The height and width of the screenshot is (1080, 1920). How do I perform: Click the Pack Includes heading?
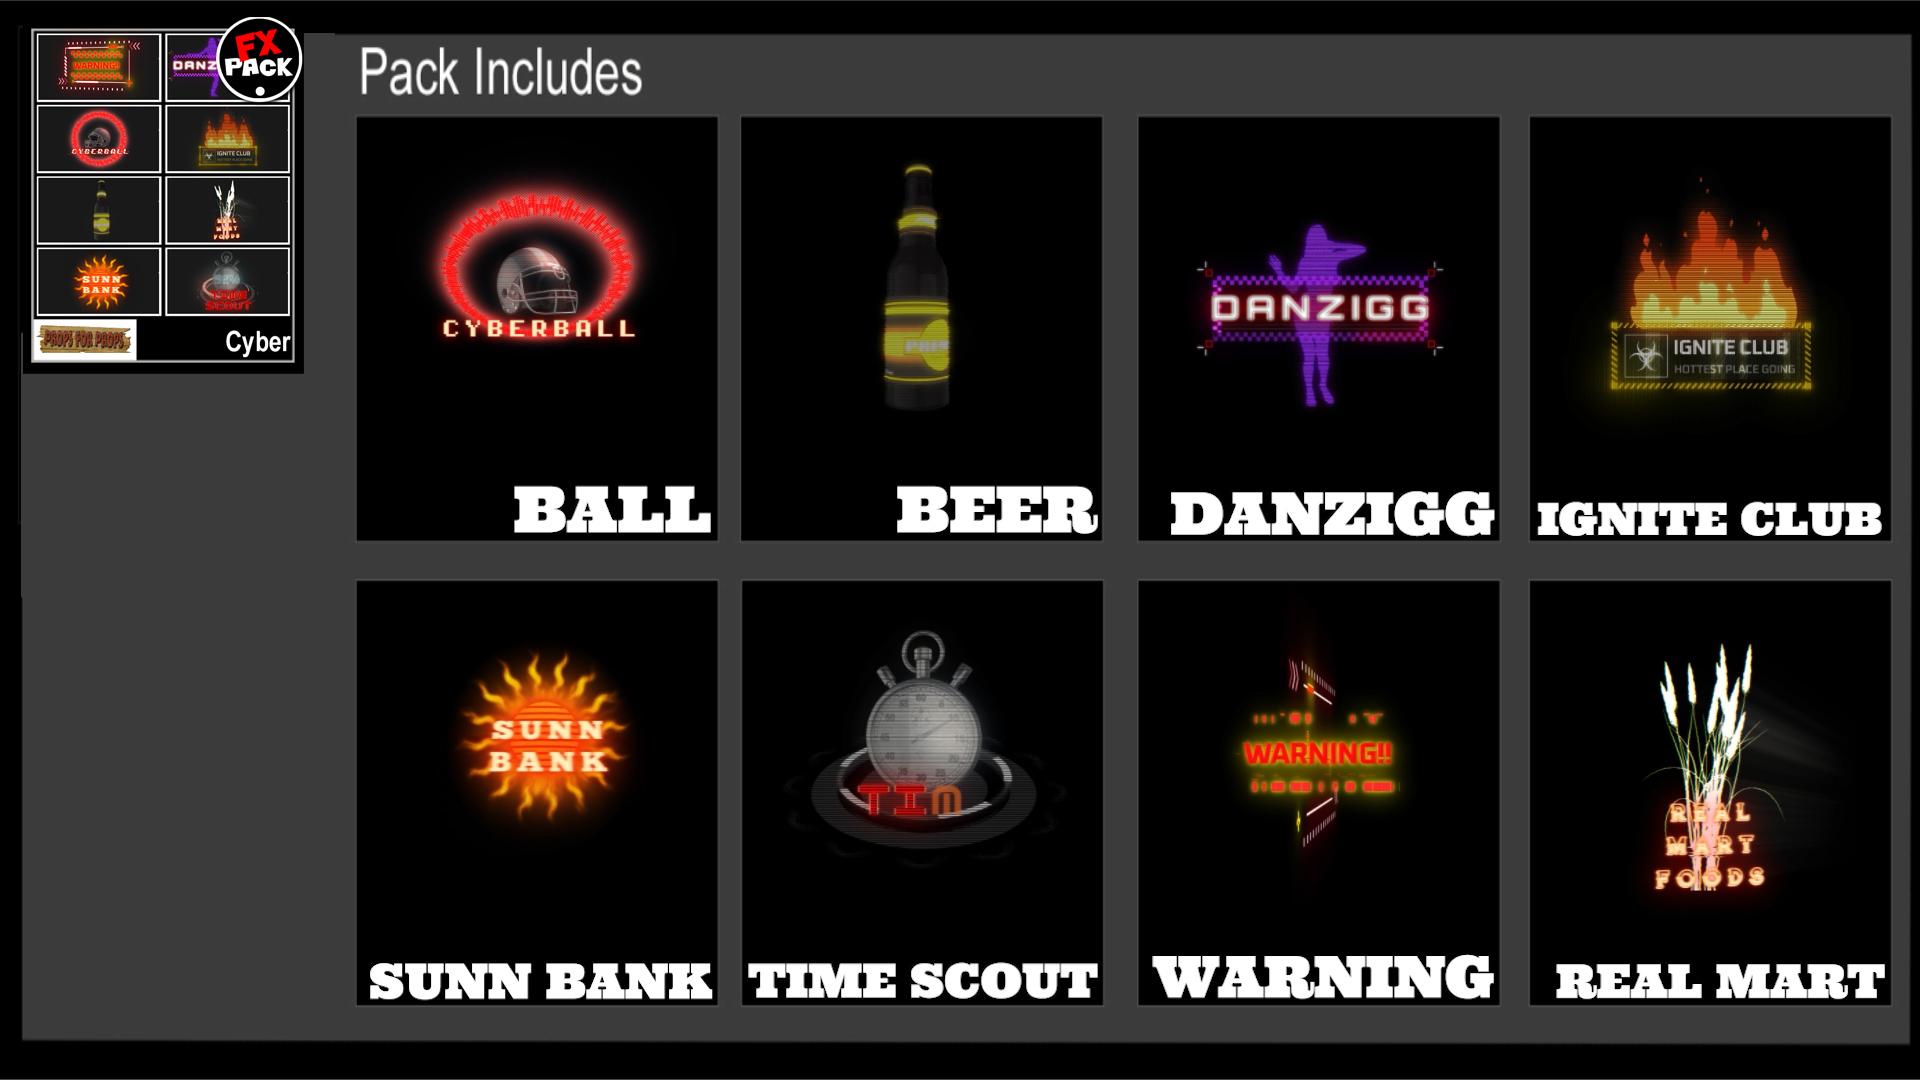point(500,72)
